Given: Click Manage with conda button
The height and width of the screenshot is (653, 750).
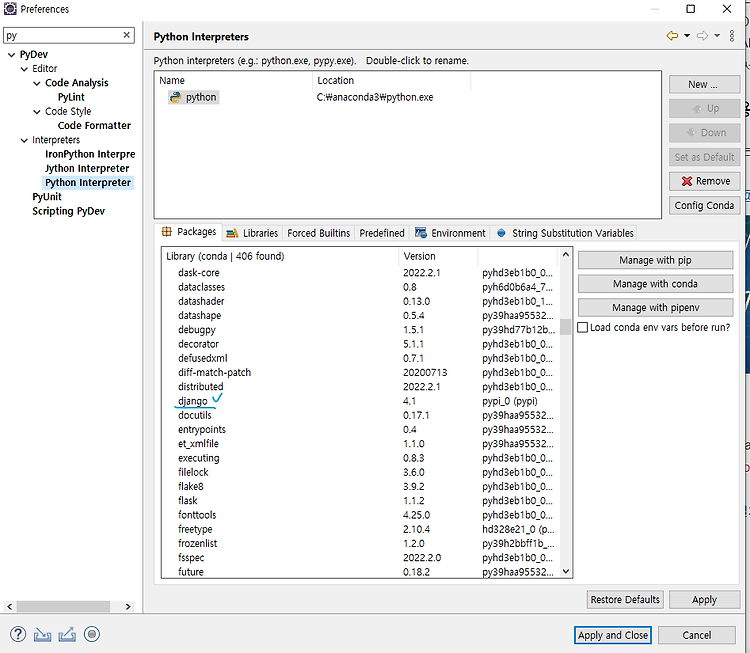Looking at the screenshot, I should click(x=655, y=284).
